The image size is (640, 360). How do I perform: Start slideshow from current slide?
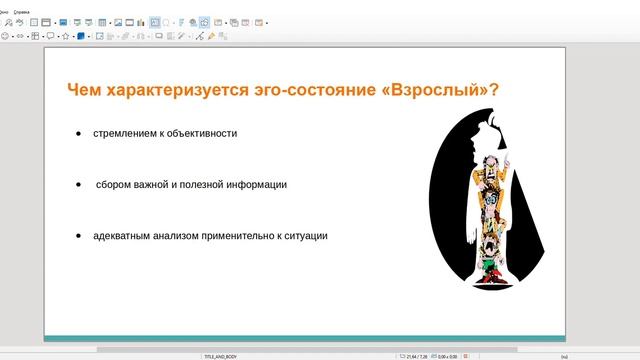coord(89,23)
